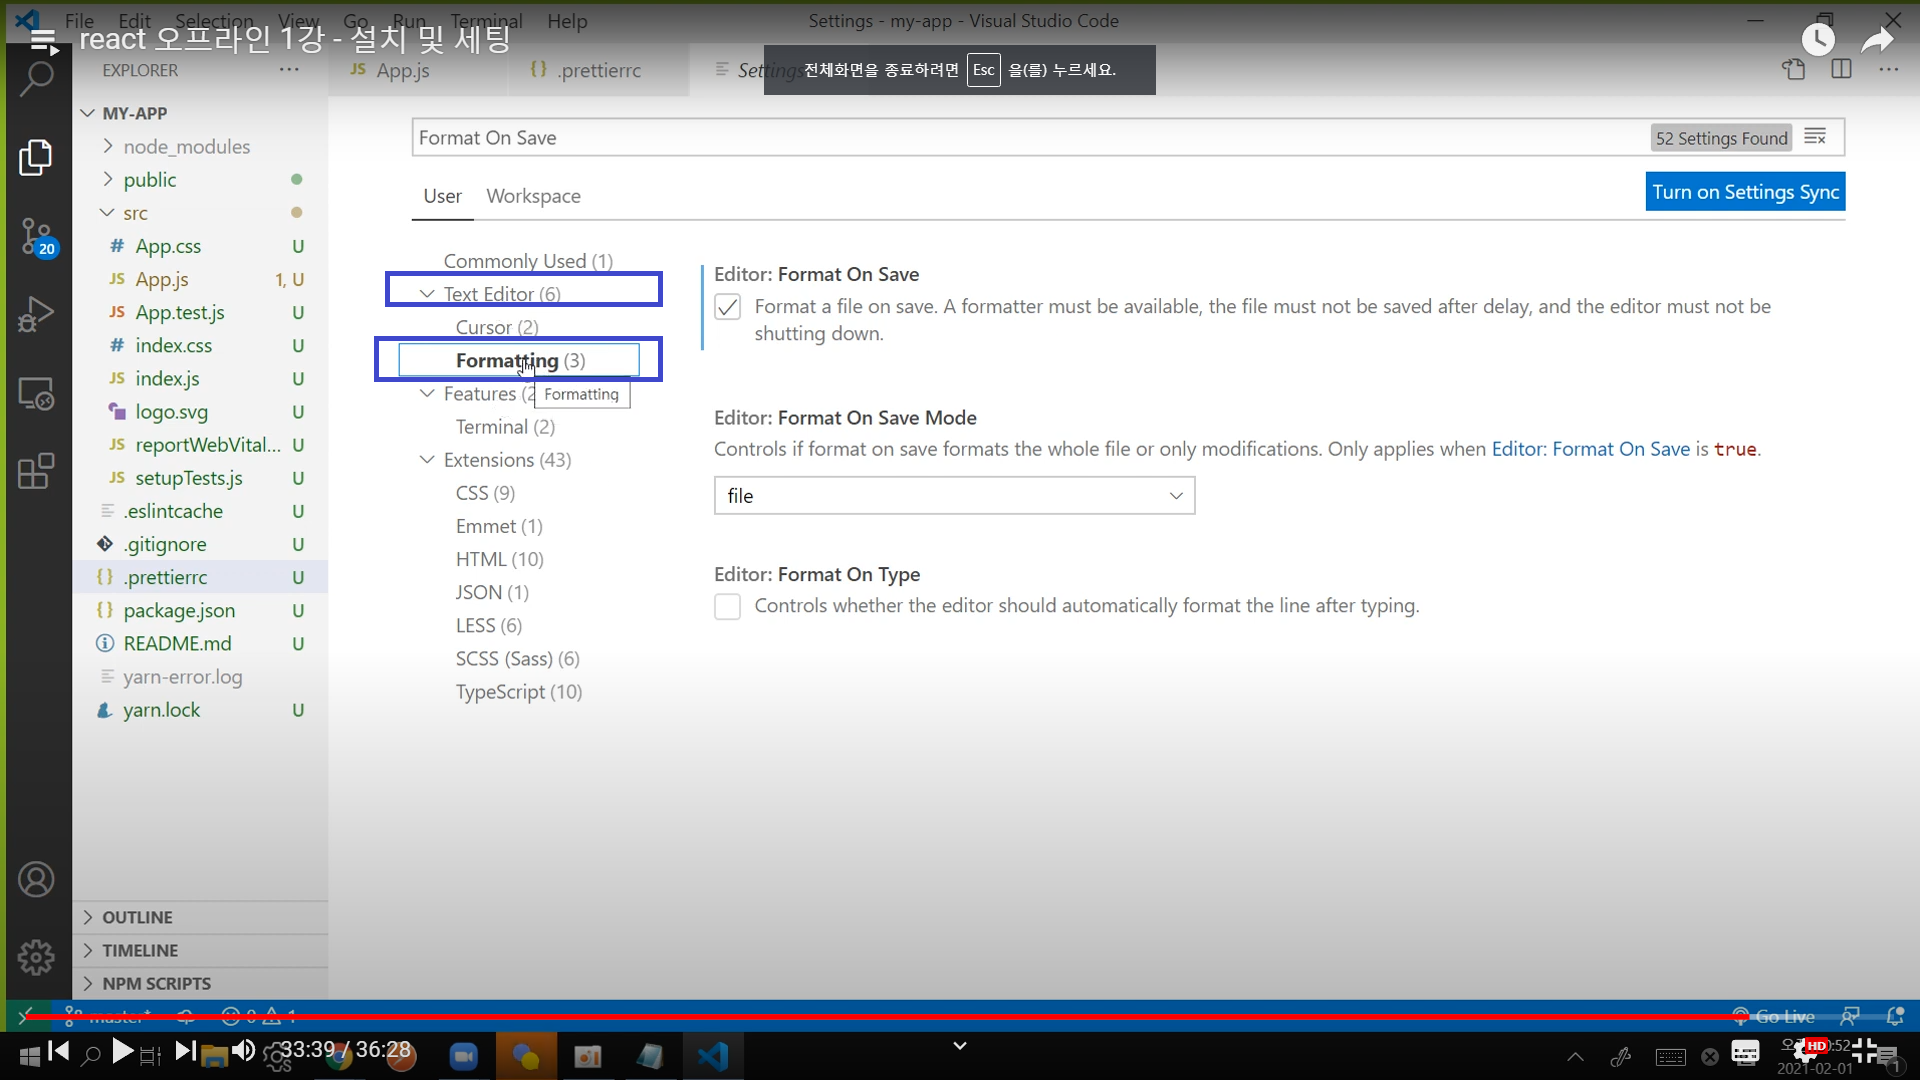Click the Watch Later clock icon
Viewport: 1920px width, 1080px height.
[1818, 40]
